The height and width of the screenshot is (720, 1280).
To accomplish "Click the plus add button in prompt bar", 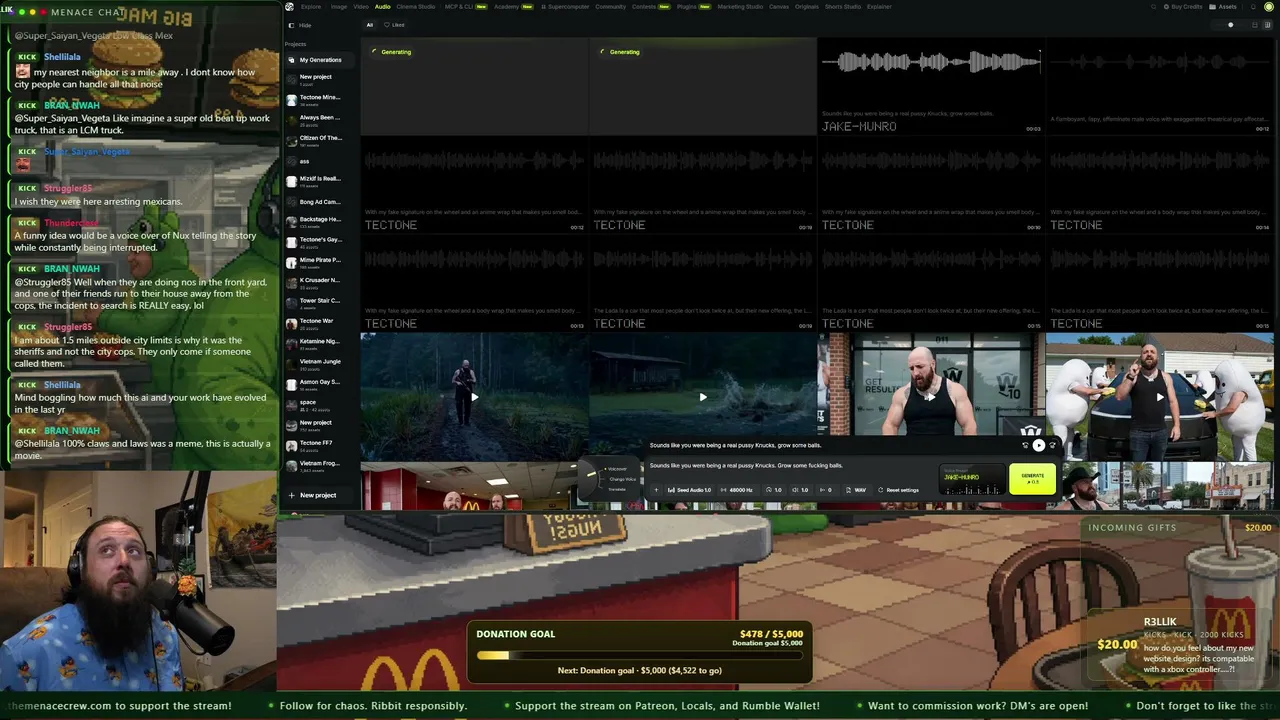I will [657, 490].
